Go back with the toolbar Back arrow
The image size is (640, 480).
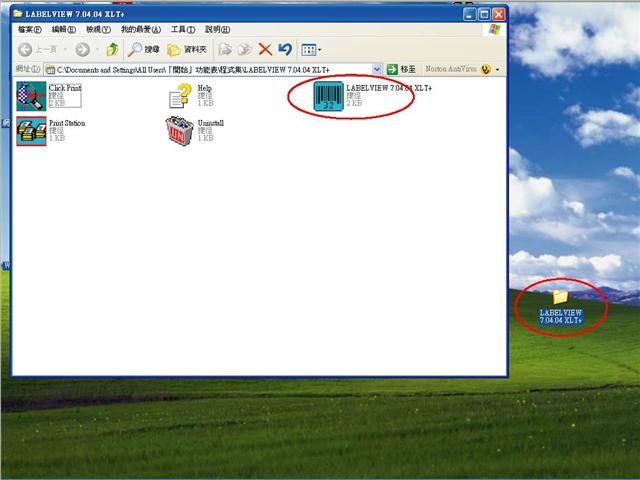click(x=25, y=50)
